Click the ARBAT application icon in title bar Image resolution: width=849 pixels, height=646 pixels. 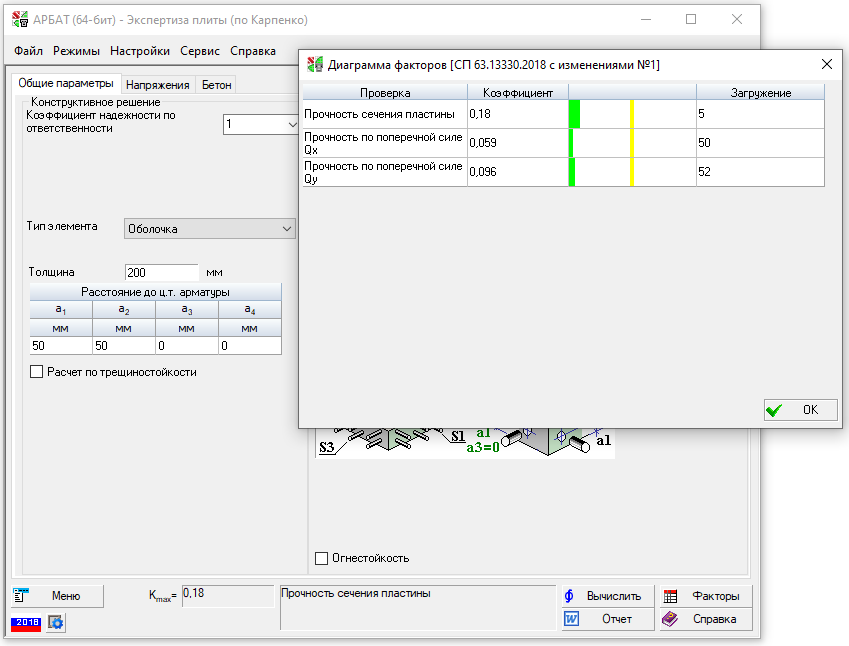[18, 19]
